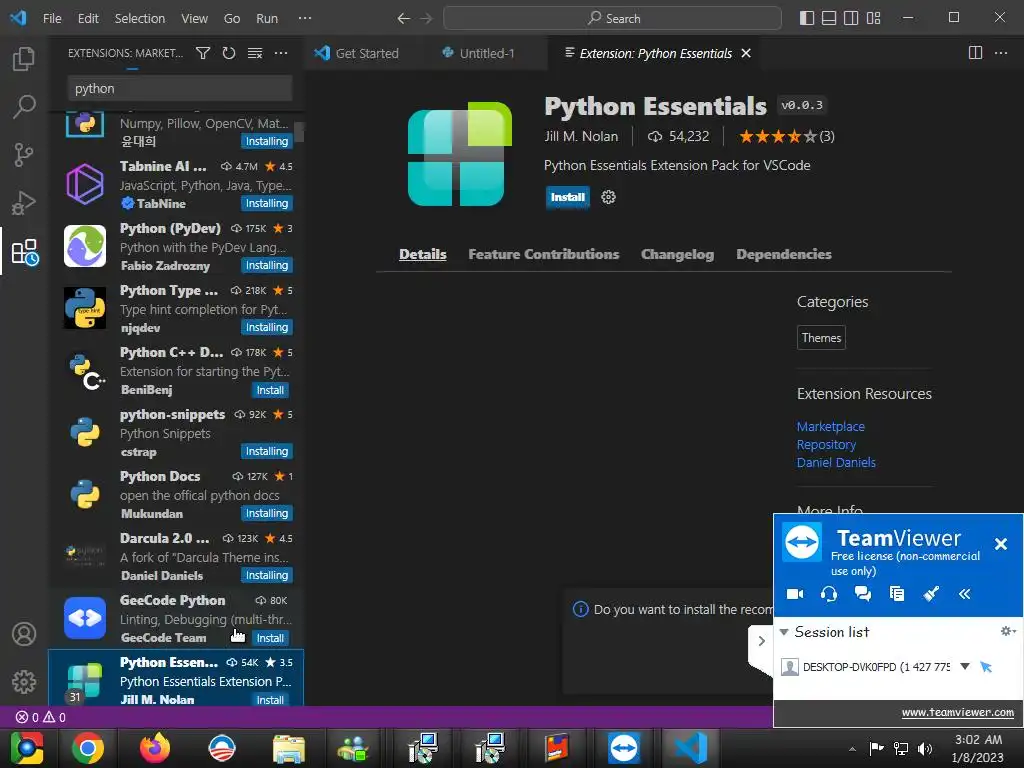Open the Marketplace resource link
This screenshot has height=768, width=1024.
[x=830, y=426]
